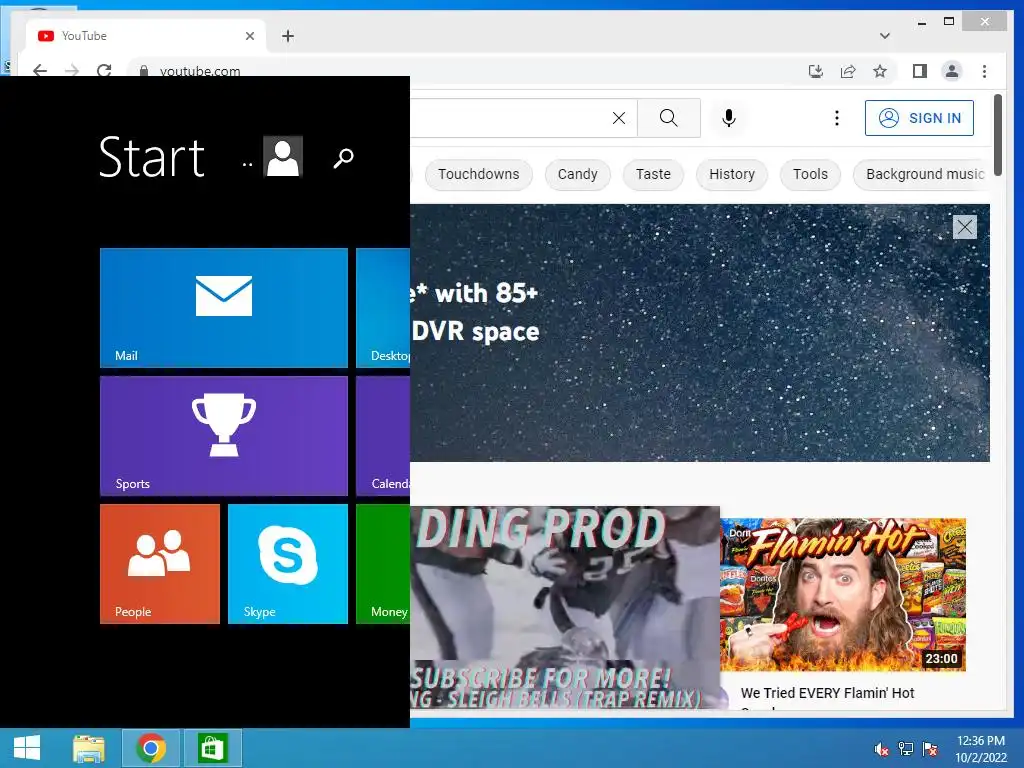Click the muted volume tray icon

point(881,749)
